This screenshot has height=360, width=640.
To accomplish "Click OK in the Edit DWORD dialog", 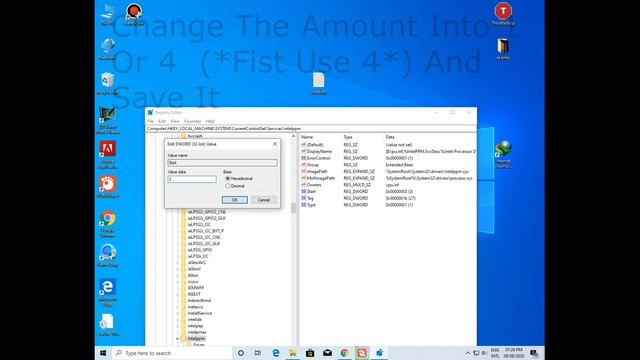I will [235, 200].
